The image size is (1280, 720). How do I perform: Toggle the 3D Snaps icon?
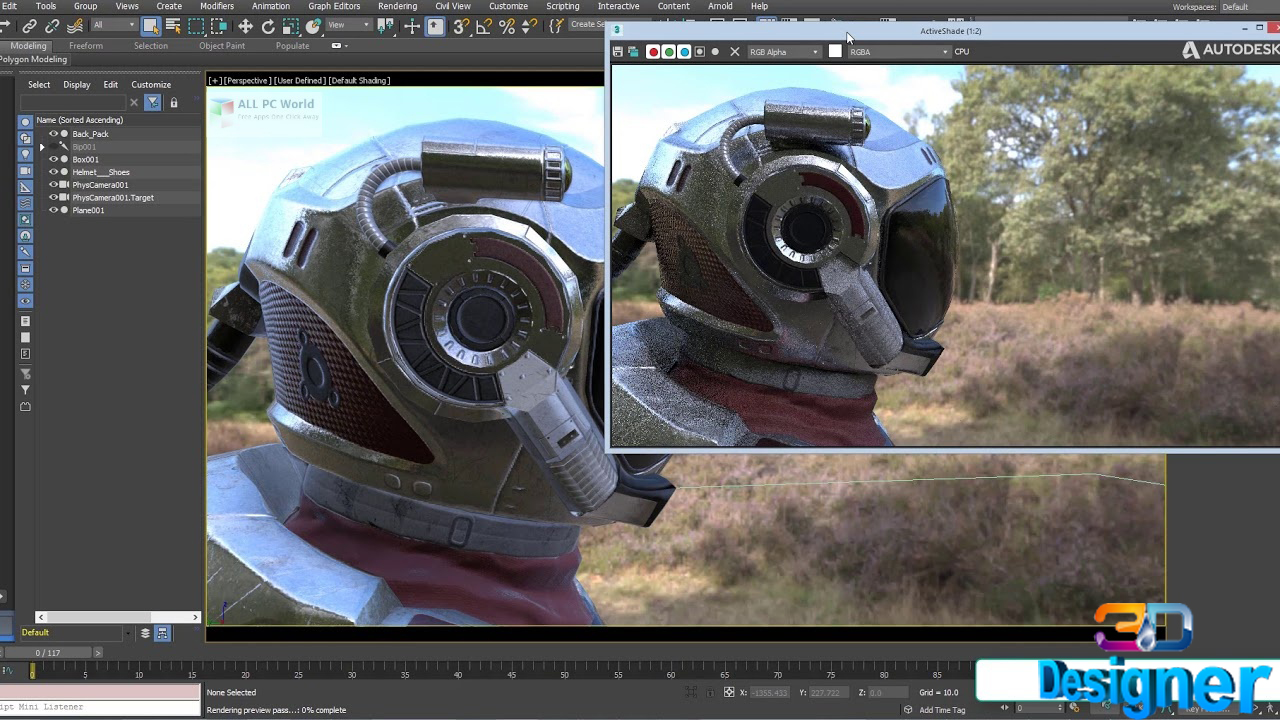coord(460,27)
